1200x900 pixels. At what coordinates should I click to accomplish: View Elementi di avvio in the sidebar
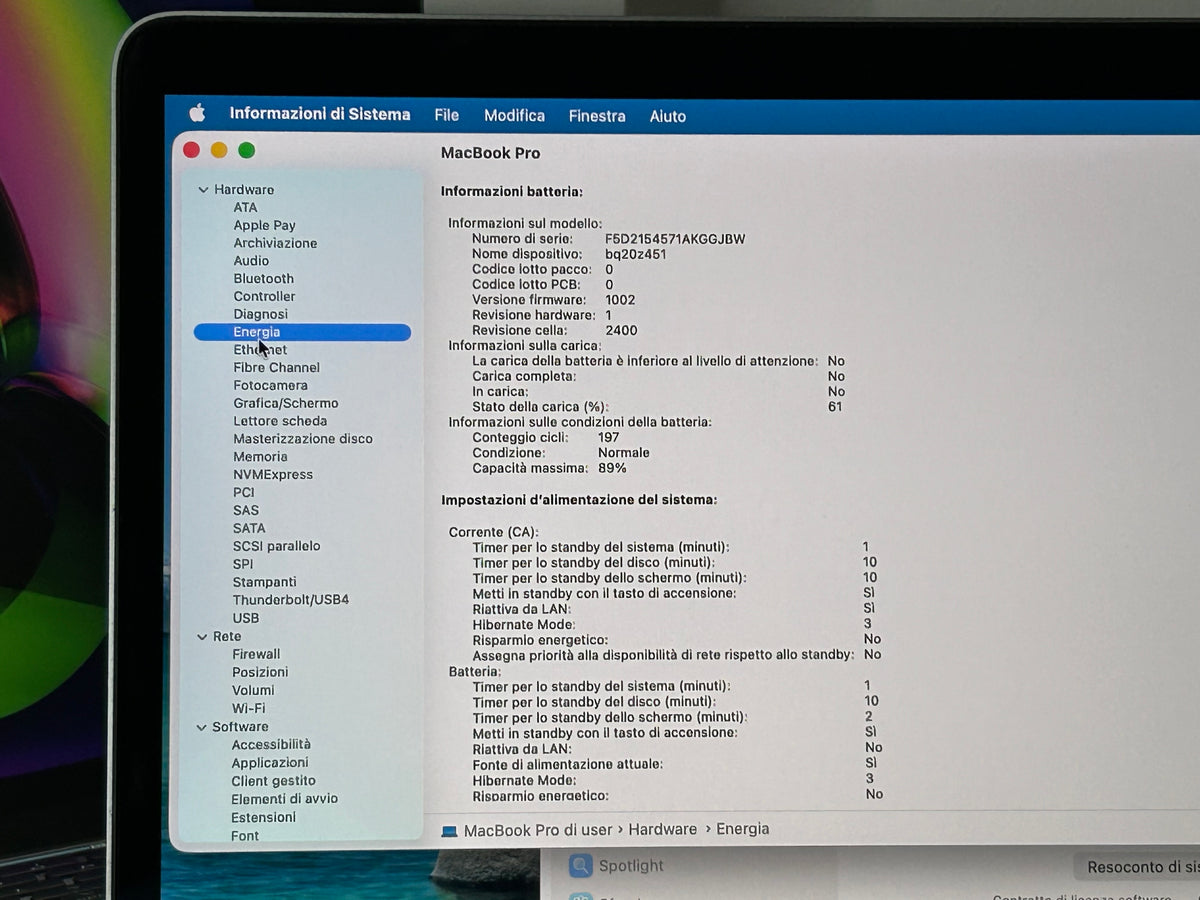coord(284,799)
